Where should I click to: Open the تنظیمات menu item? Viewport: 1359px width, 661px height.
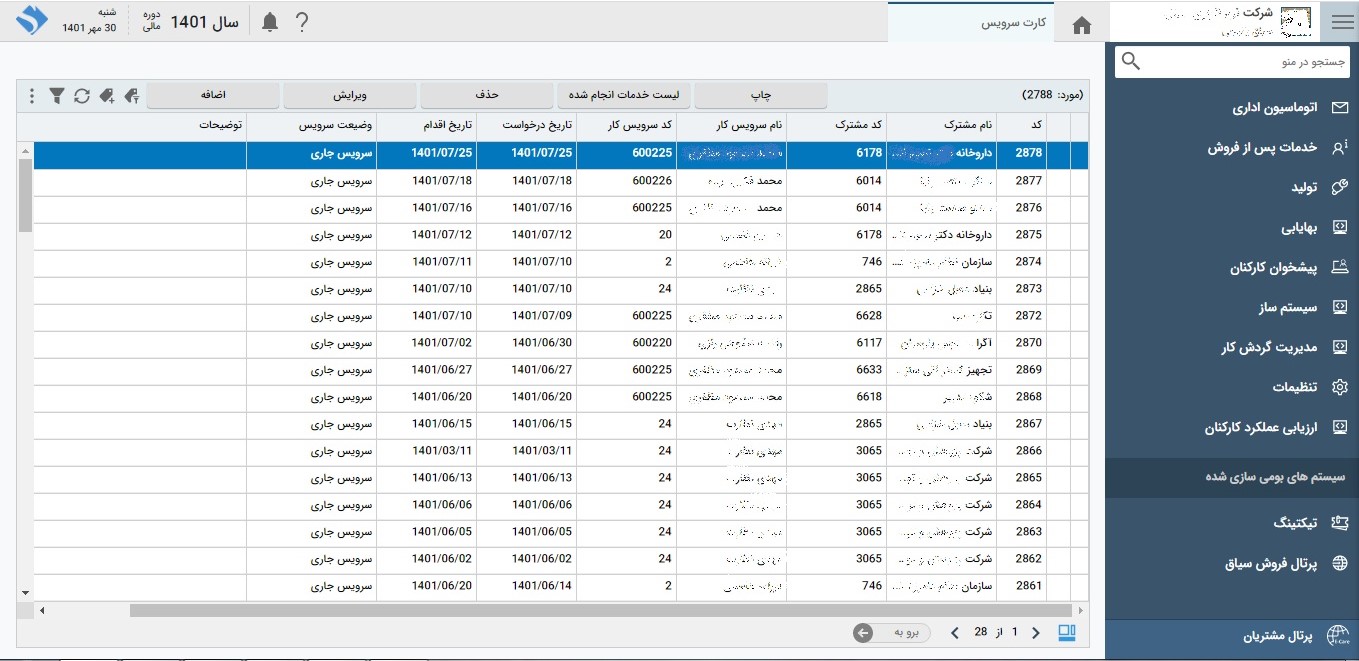click(x=1294, y=387)
